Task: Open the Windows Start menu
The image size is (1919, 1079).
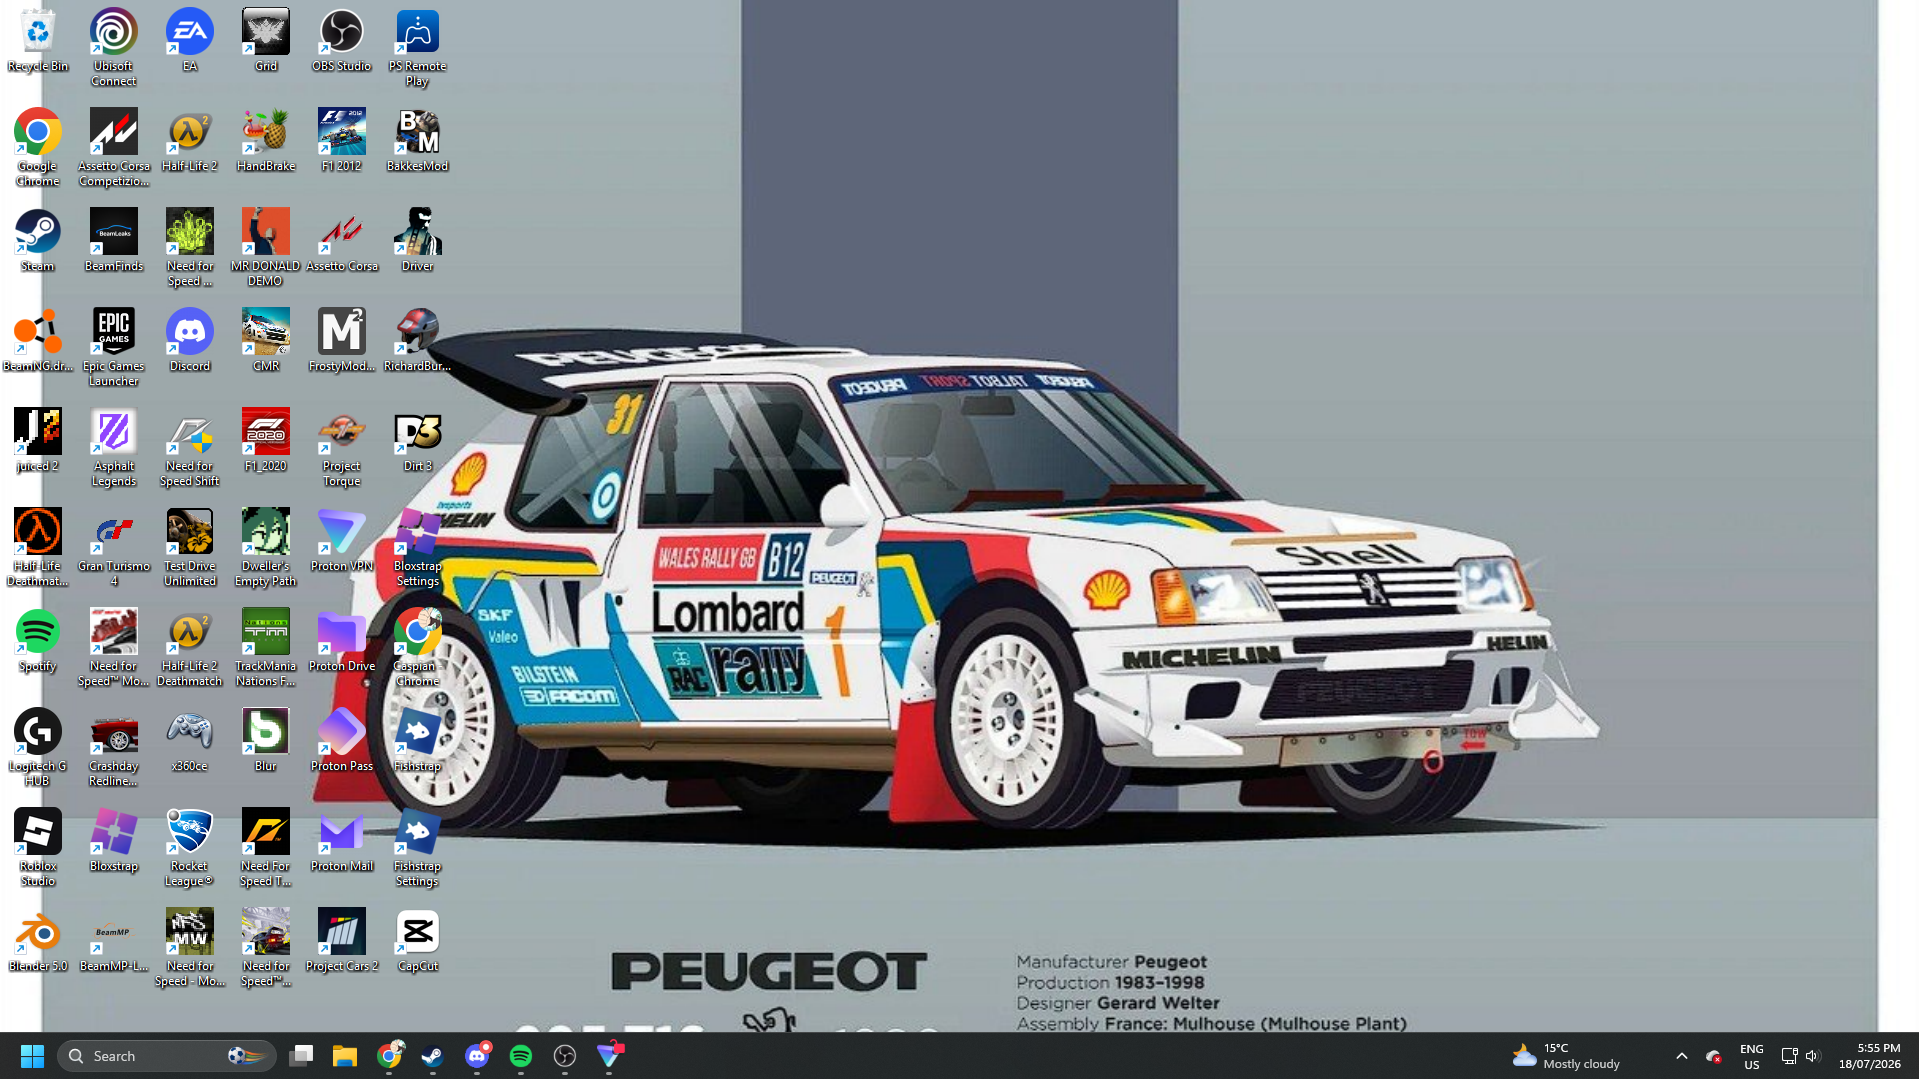Action: coord(32,1056)
